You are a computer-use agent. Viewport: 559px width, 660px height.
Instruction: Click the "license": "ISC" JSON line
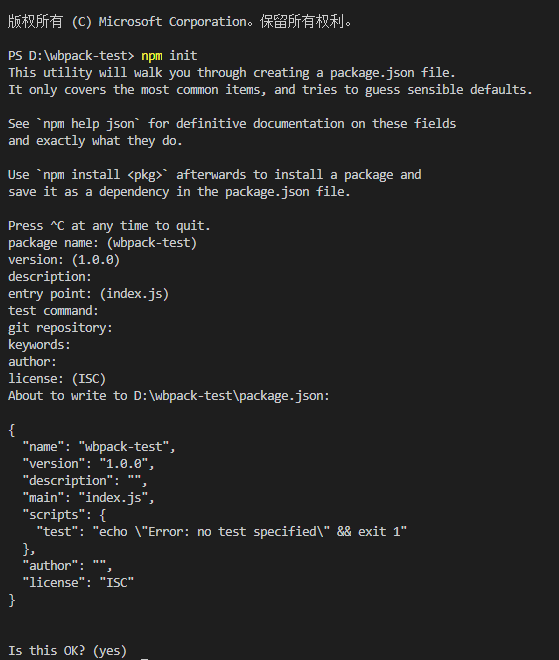pyautogui.click(x=78, y=583)
